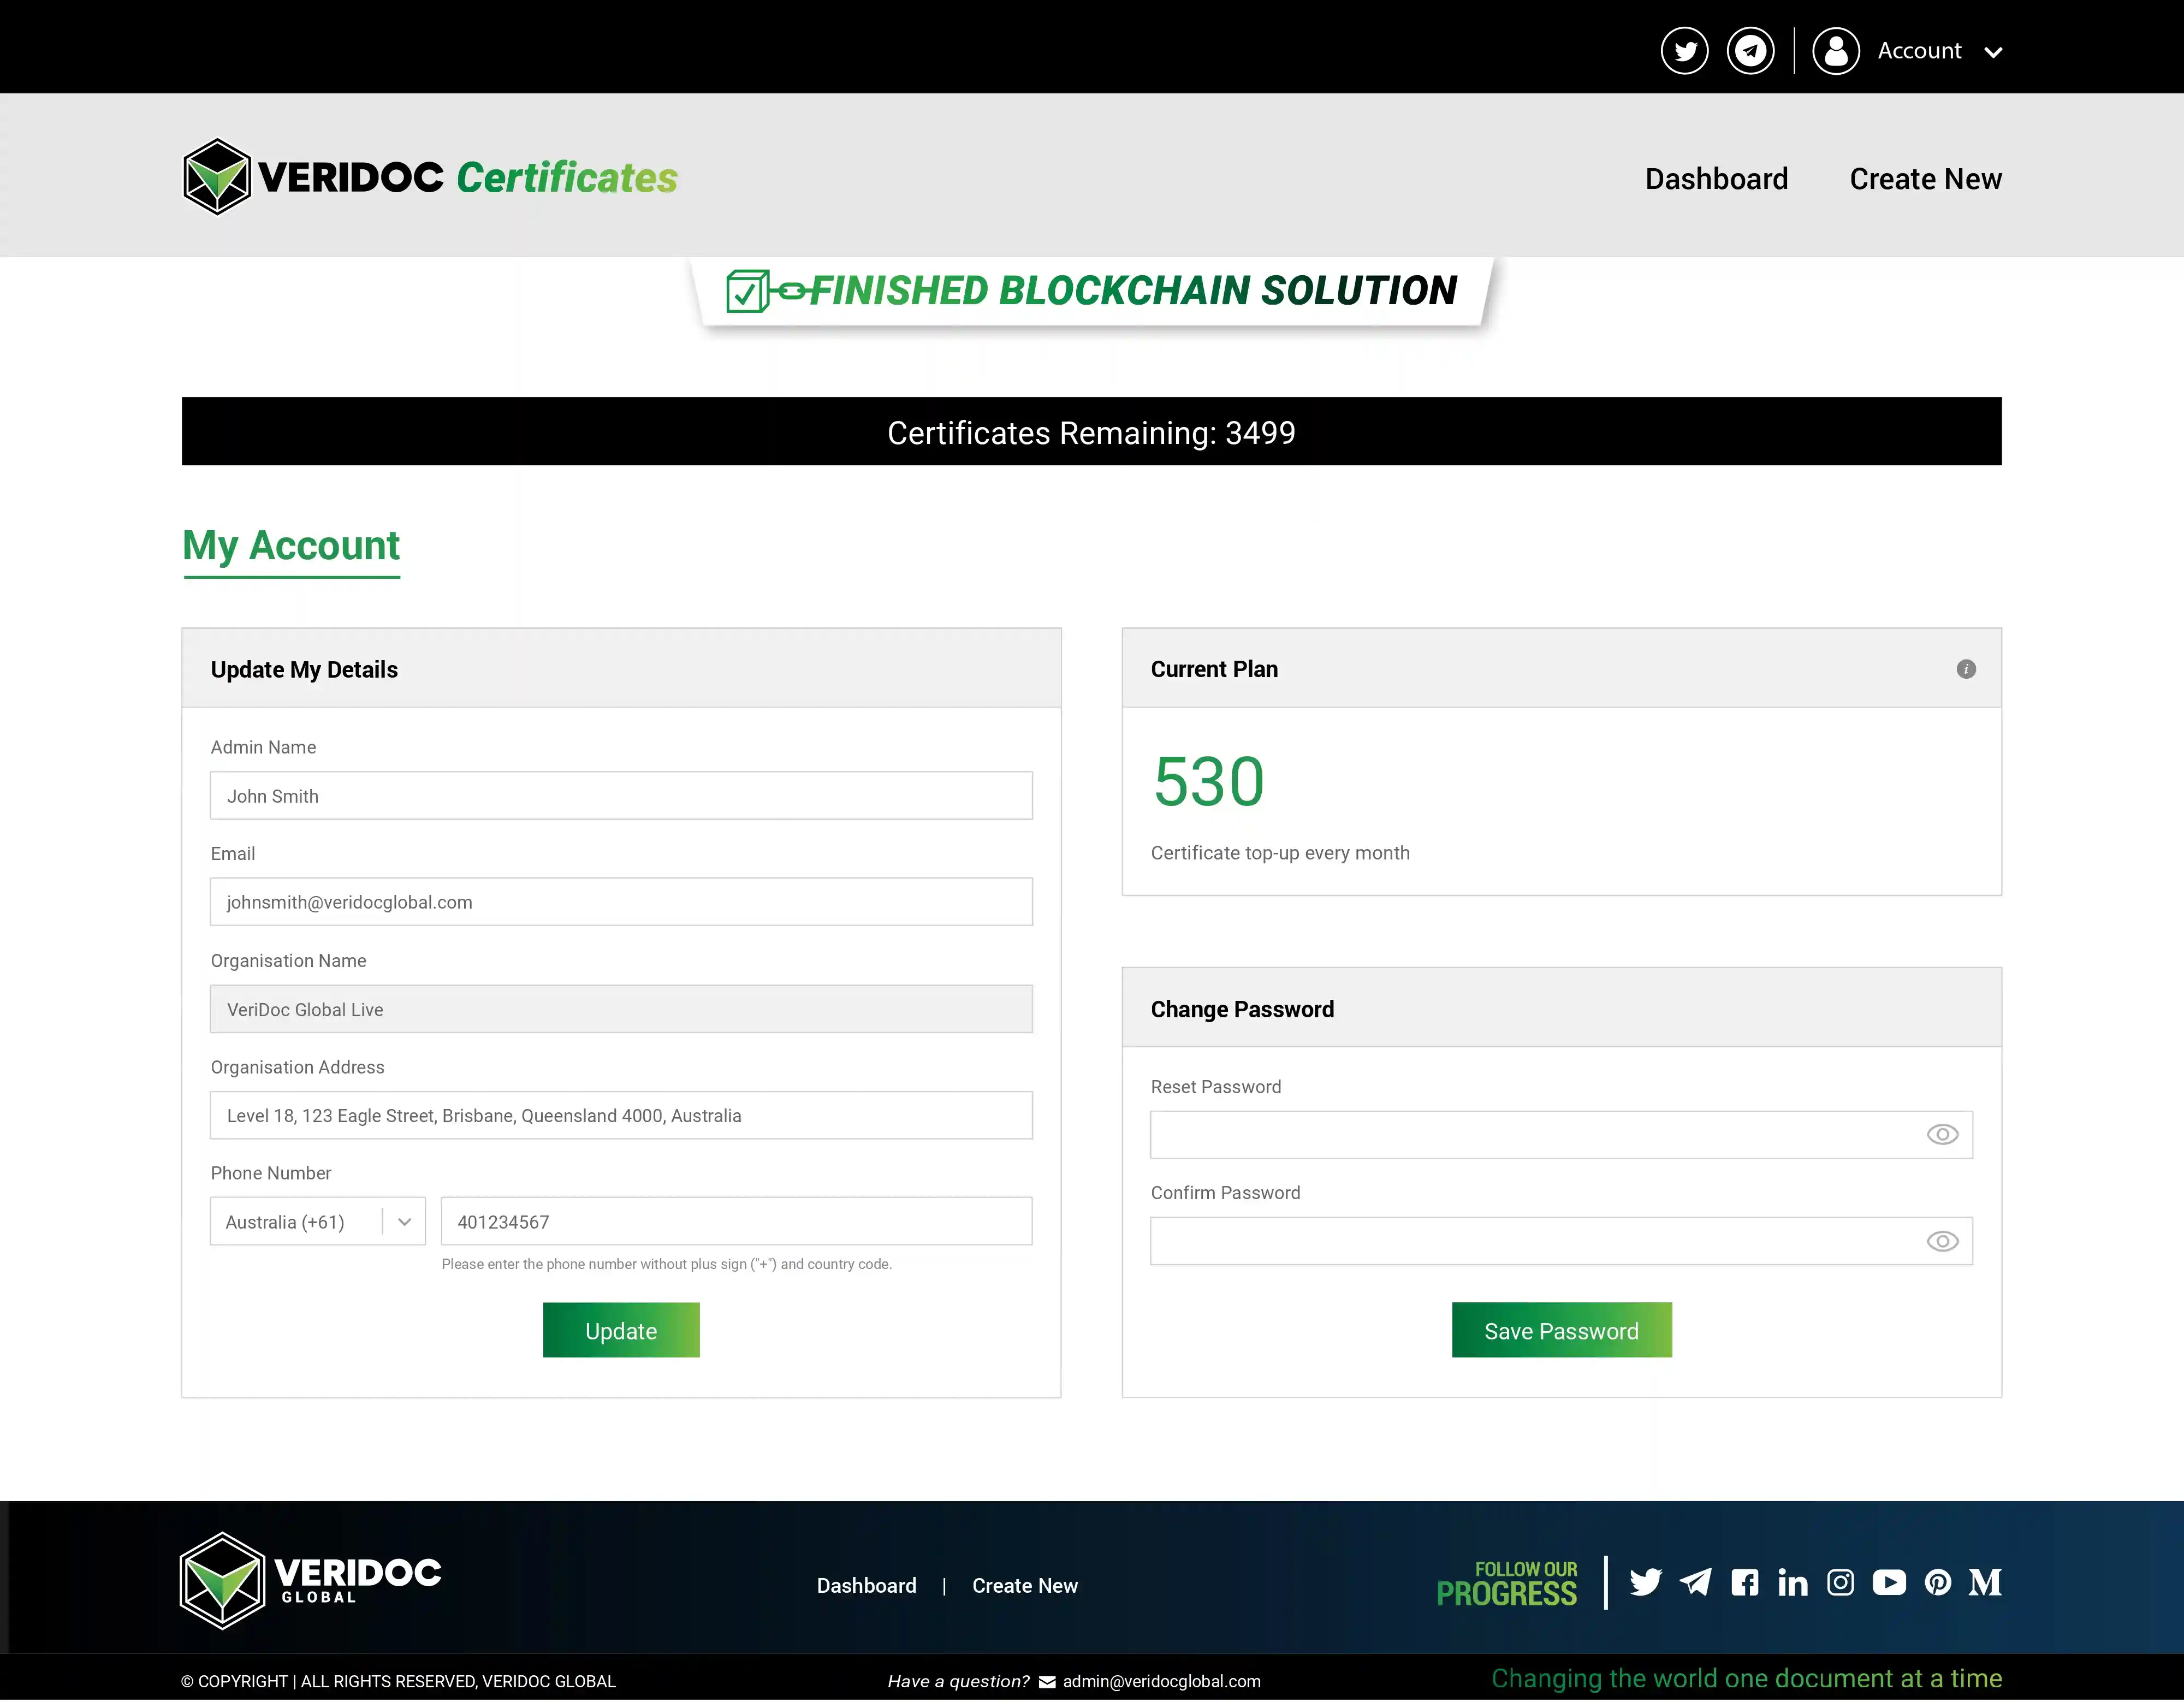
Task: Open Create New in top navigation
Action: [1925, 179]
